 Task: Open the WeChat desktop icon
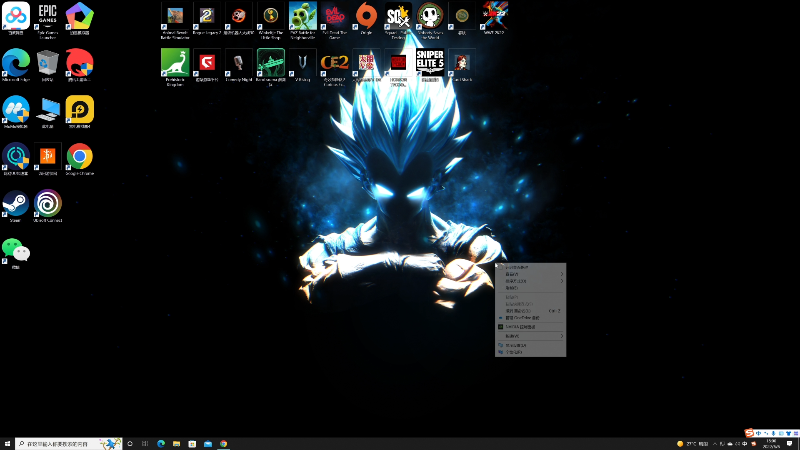point(16,253)
